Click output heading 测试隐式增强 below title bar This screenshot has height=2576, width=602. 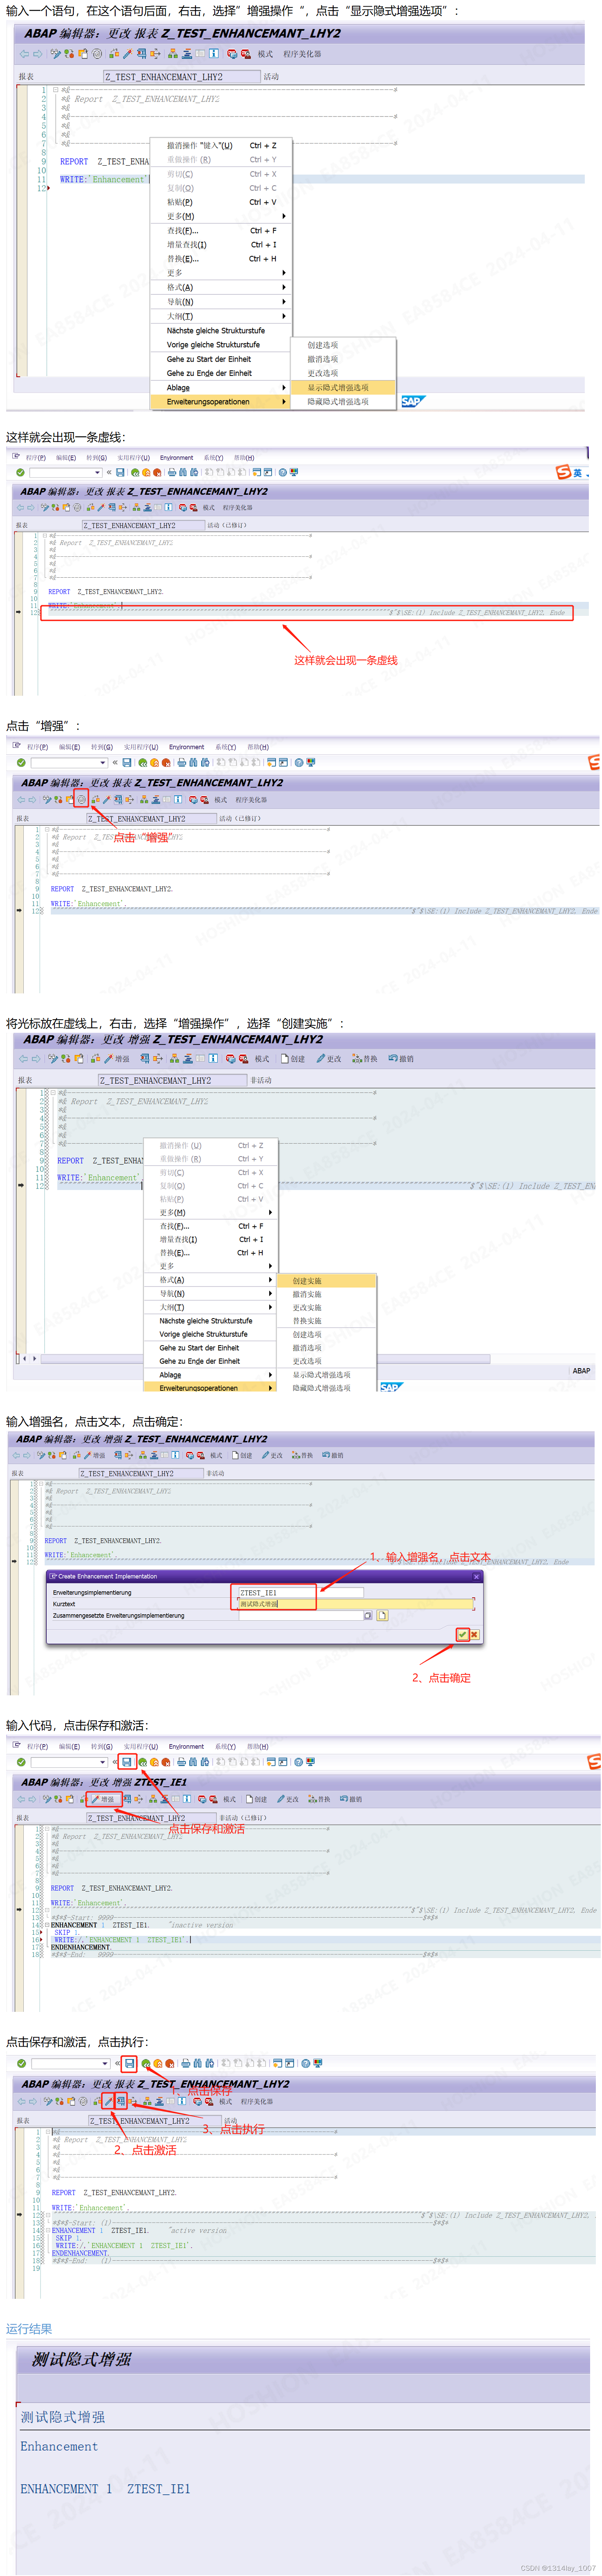[63, 2417]
